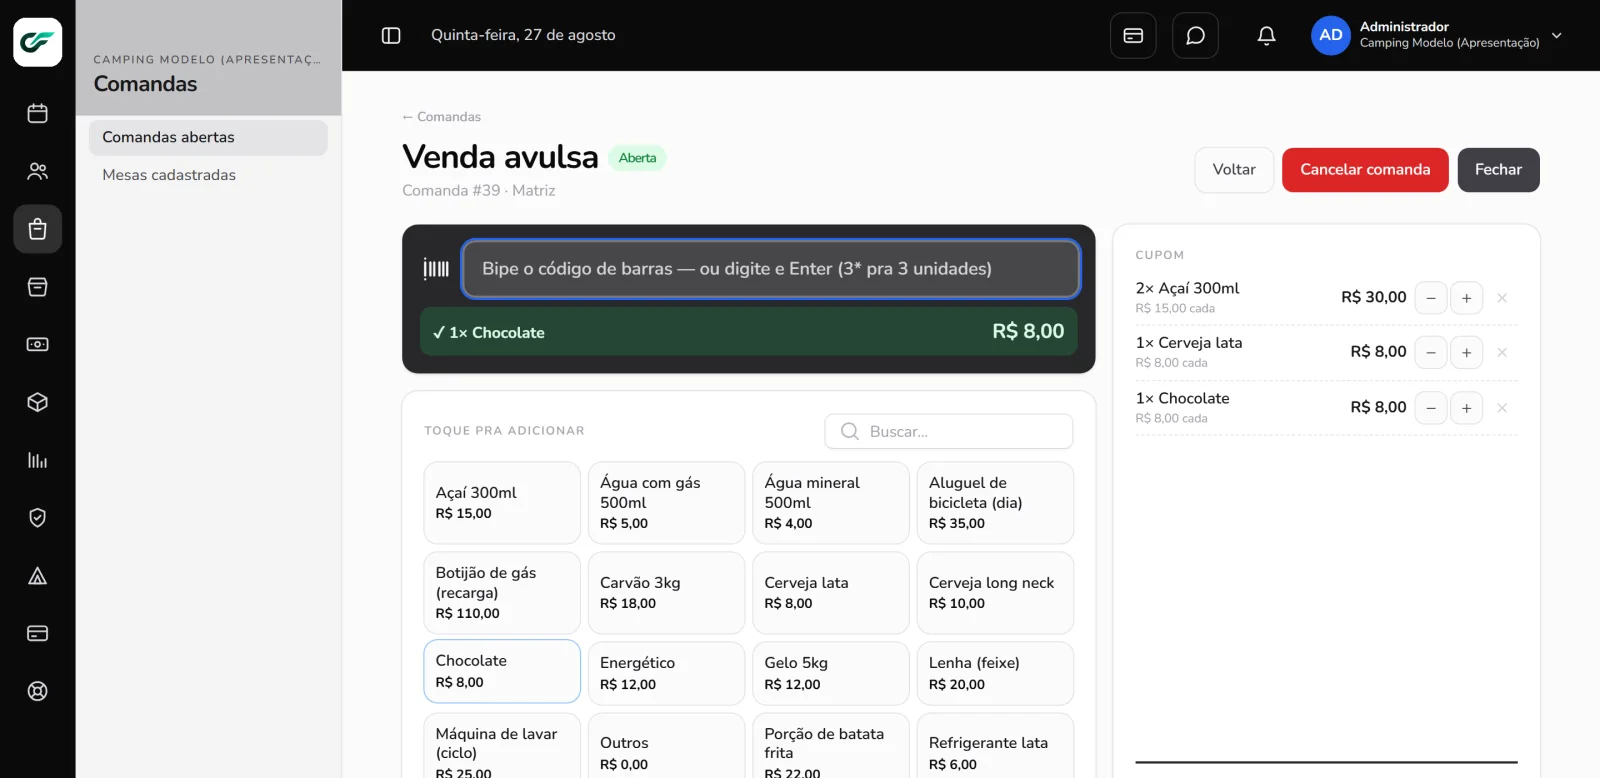Click the Voltar button
This screenshot has height=778, width=1600.
1234,170
